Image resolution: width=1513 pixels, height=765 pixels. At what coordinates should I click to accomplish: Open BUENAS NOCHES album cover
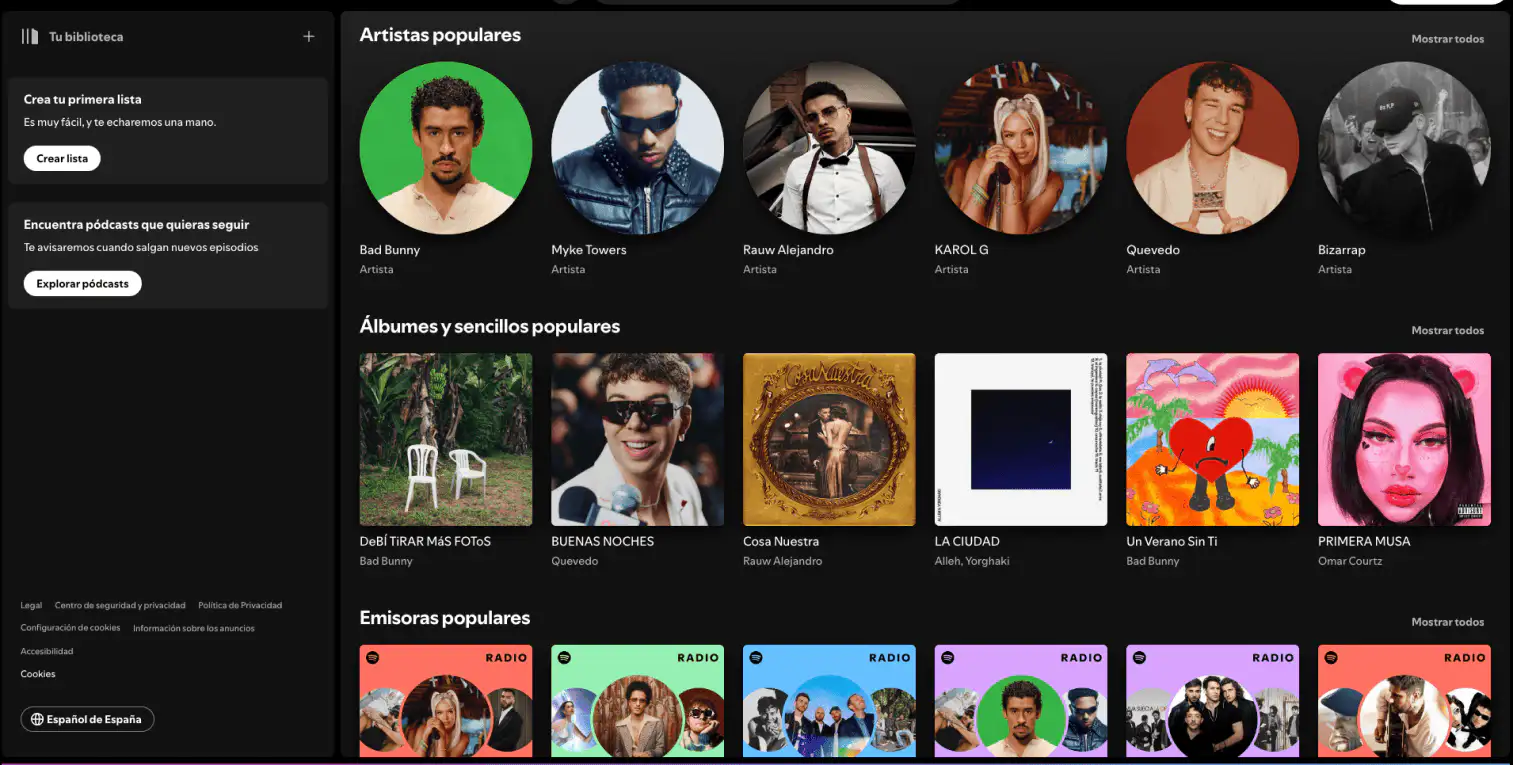[638, 439]
